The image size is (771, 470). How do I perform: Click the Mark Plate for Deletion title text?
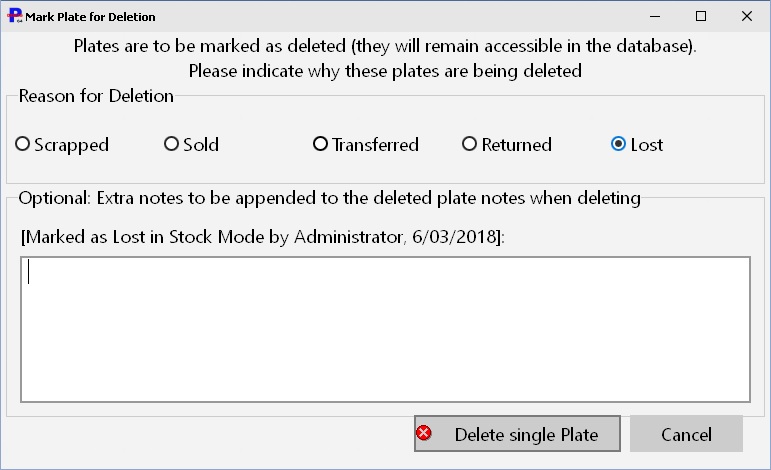pos(90,17)
